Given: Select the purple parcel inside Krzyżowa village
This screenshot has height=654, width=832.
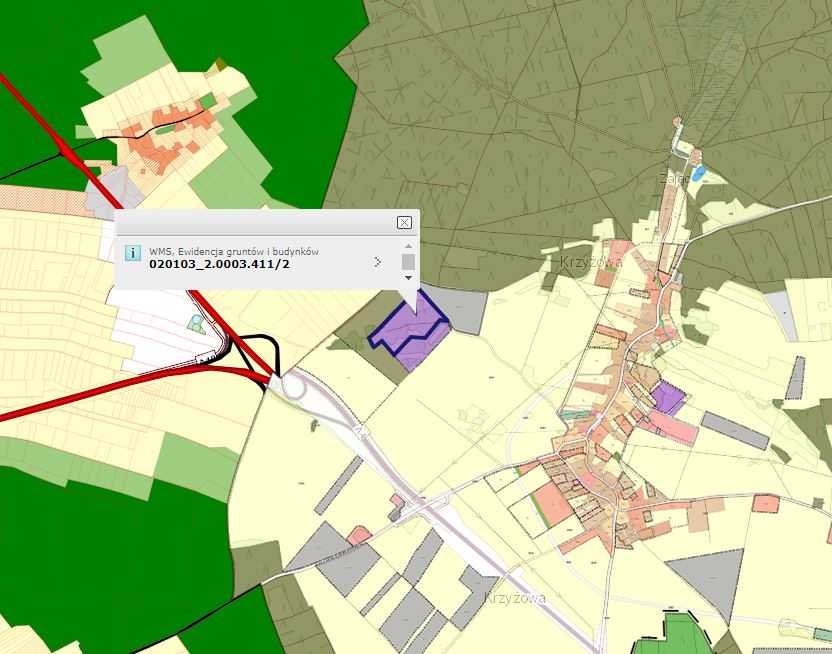Looking at the screenshot, I should point(668,397).
